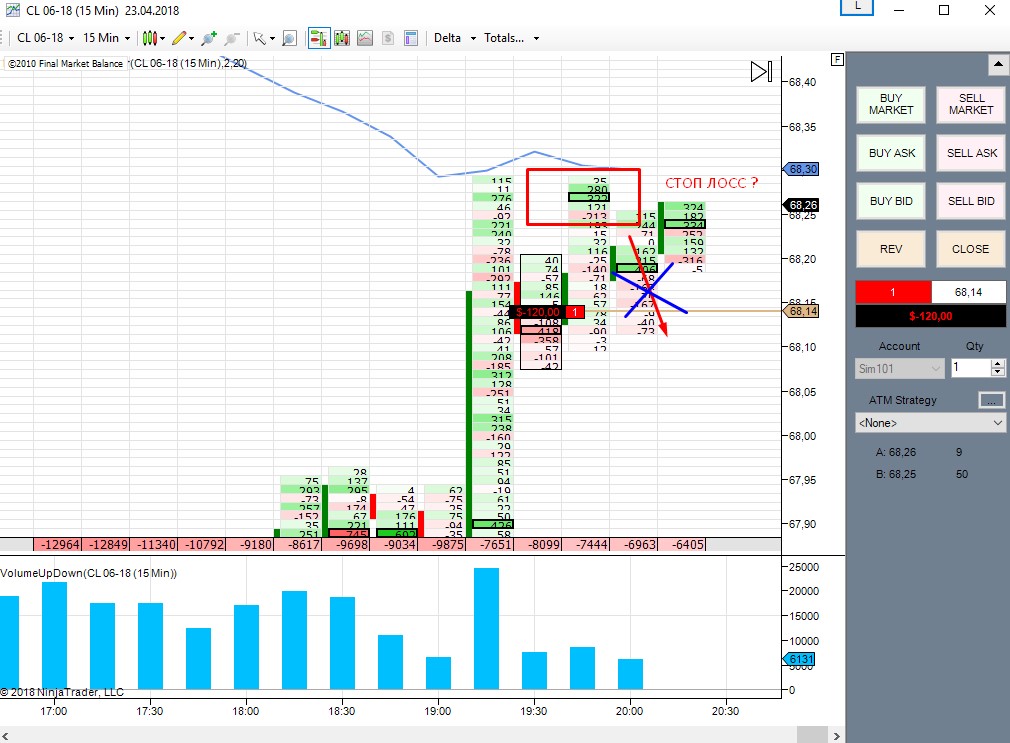Click the -9698 cumulative delta cell

click(x=347, y=545)
